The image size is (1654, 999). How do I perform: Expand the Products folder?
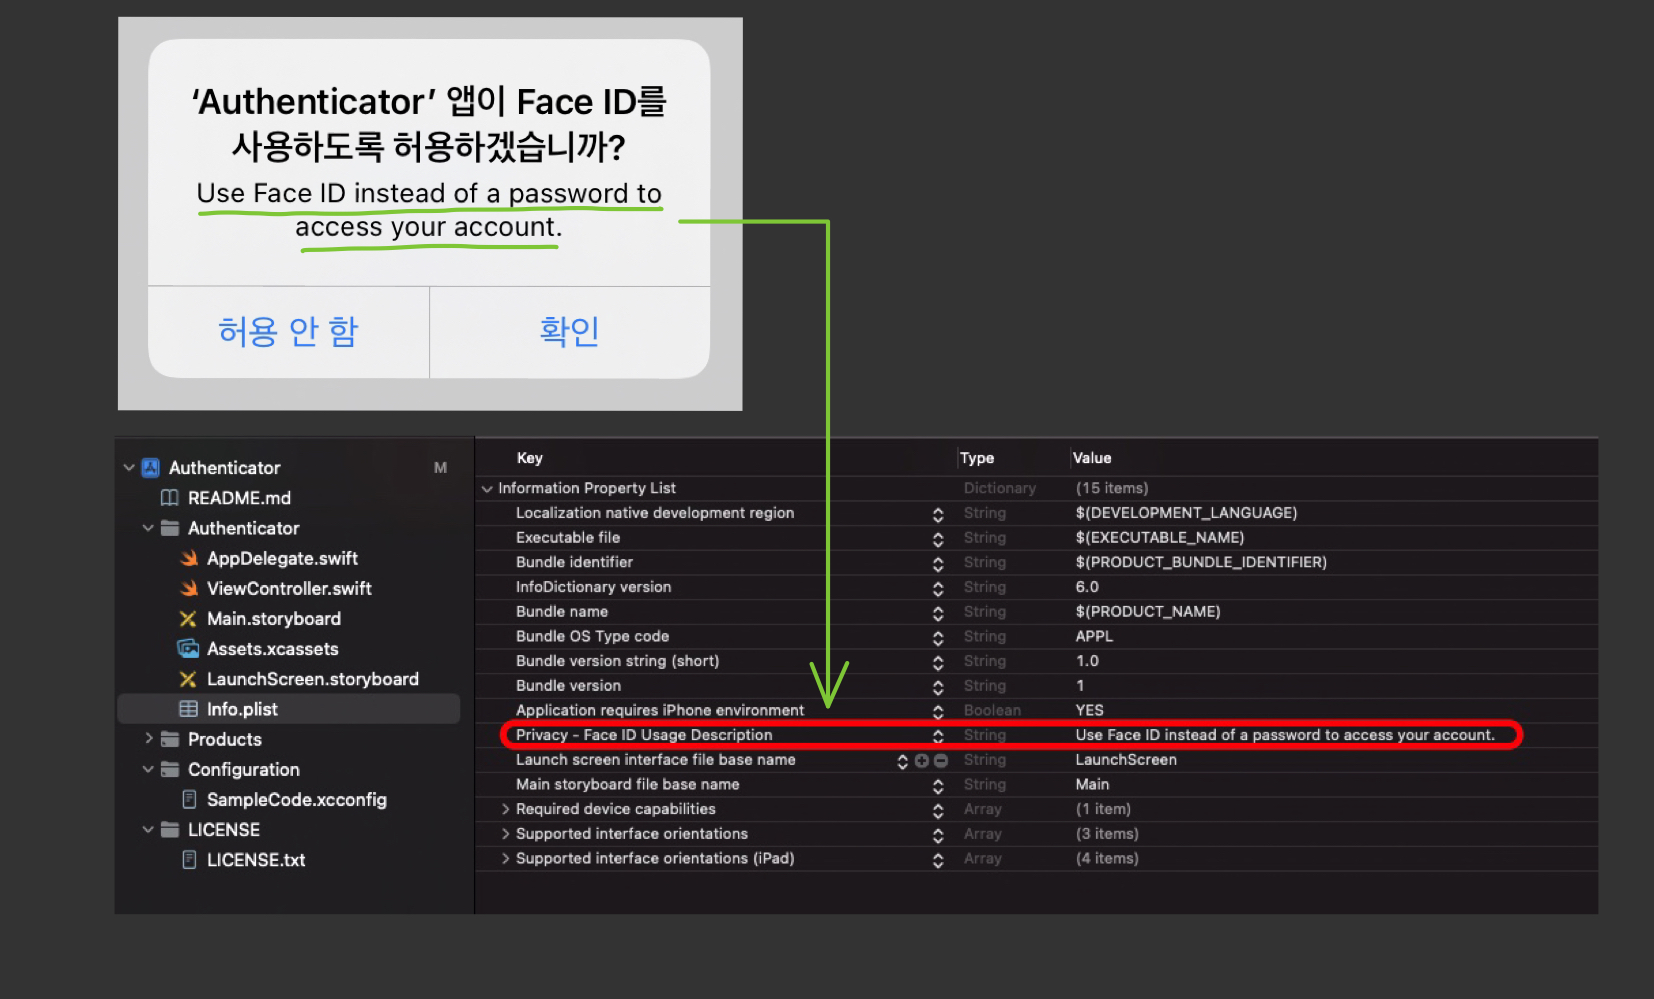(149, 739)
